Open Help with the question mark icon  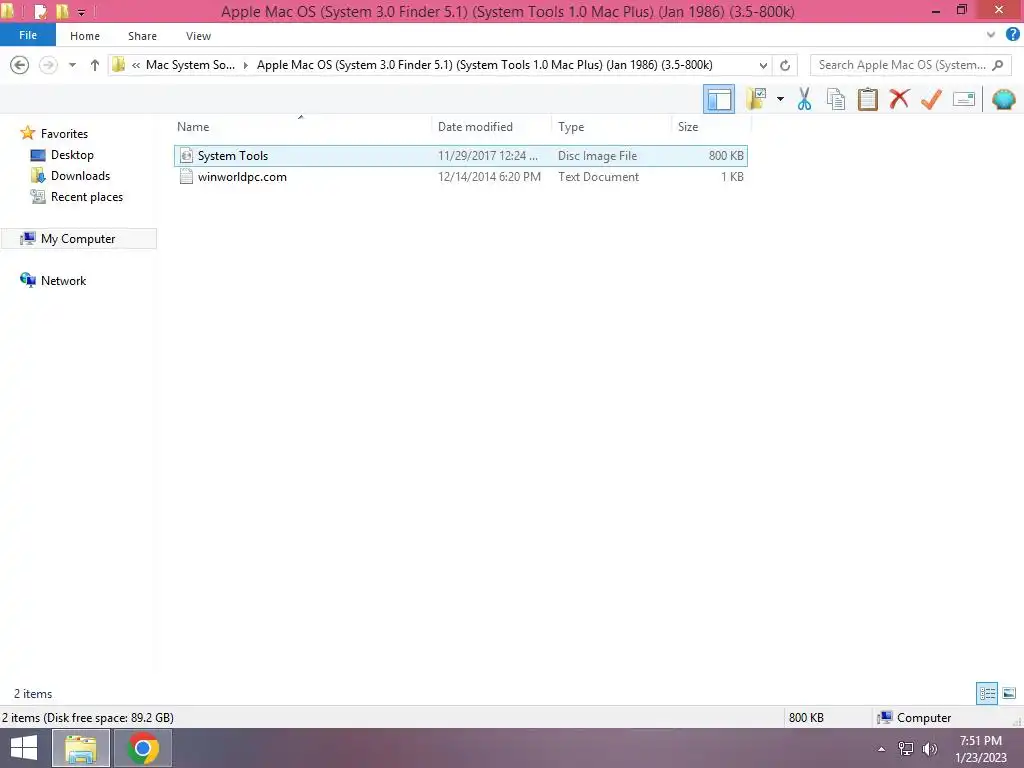pyautogui.click(x=1012, y=35)
